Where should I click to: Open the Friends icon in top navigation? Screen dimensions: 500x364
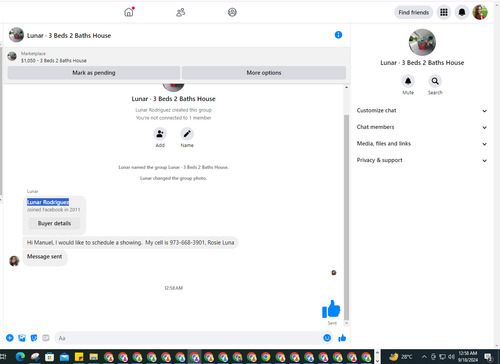(x=180, y=12)
